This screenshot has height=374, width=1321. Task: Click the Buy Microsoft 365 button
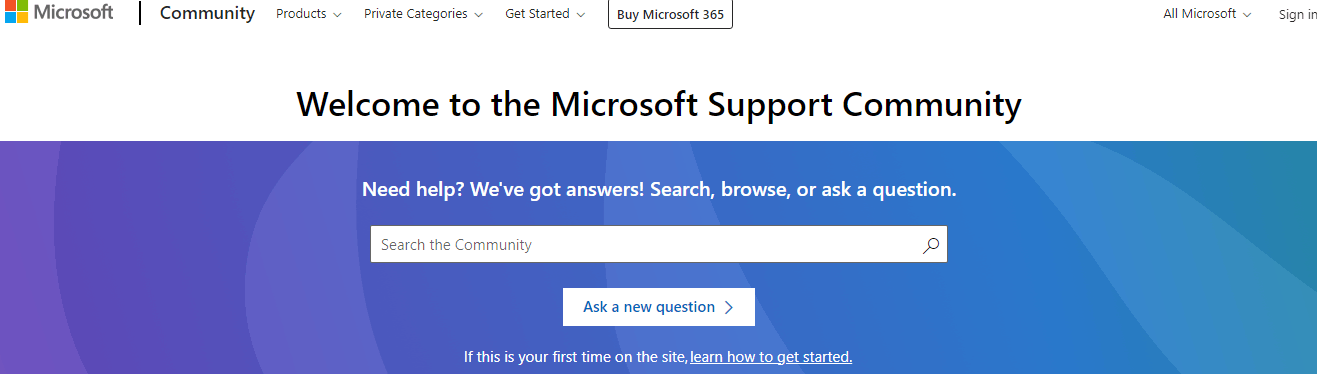click(x=670, y=15)
